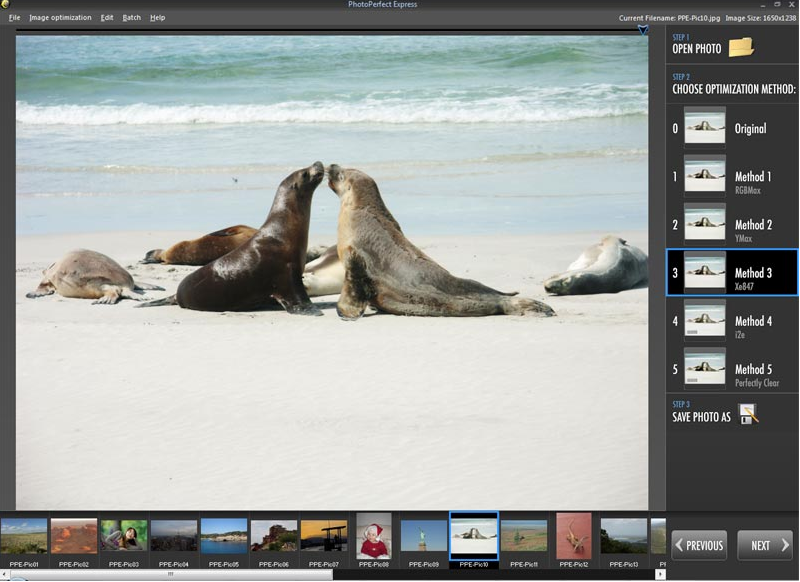Select the PPE-Pic08 baby Santa thumbnail
800x582 pixels.
374,537
